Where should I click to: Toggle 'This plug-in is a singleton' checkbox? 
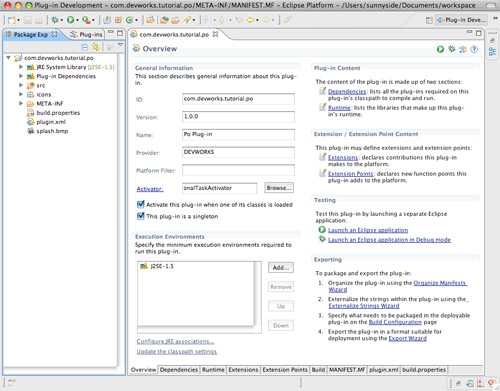click(141, 216)
